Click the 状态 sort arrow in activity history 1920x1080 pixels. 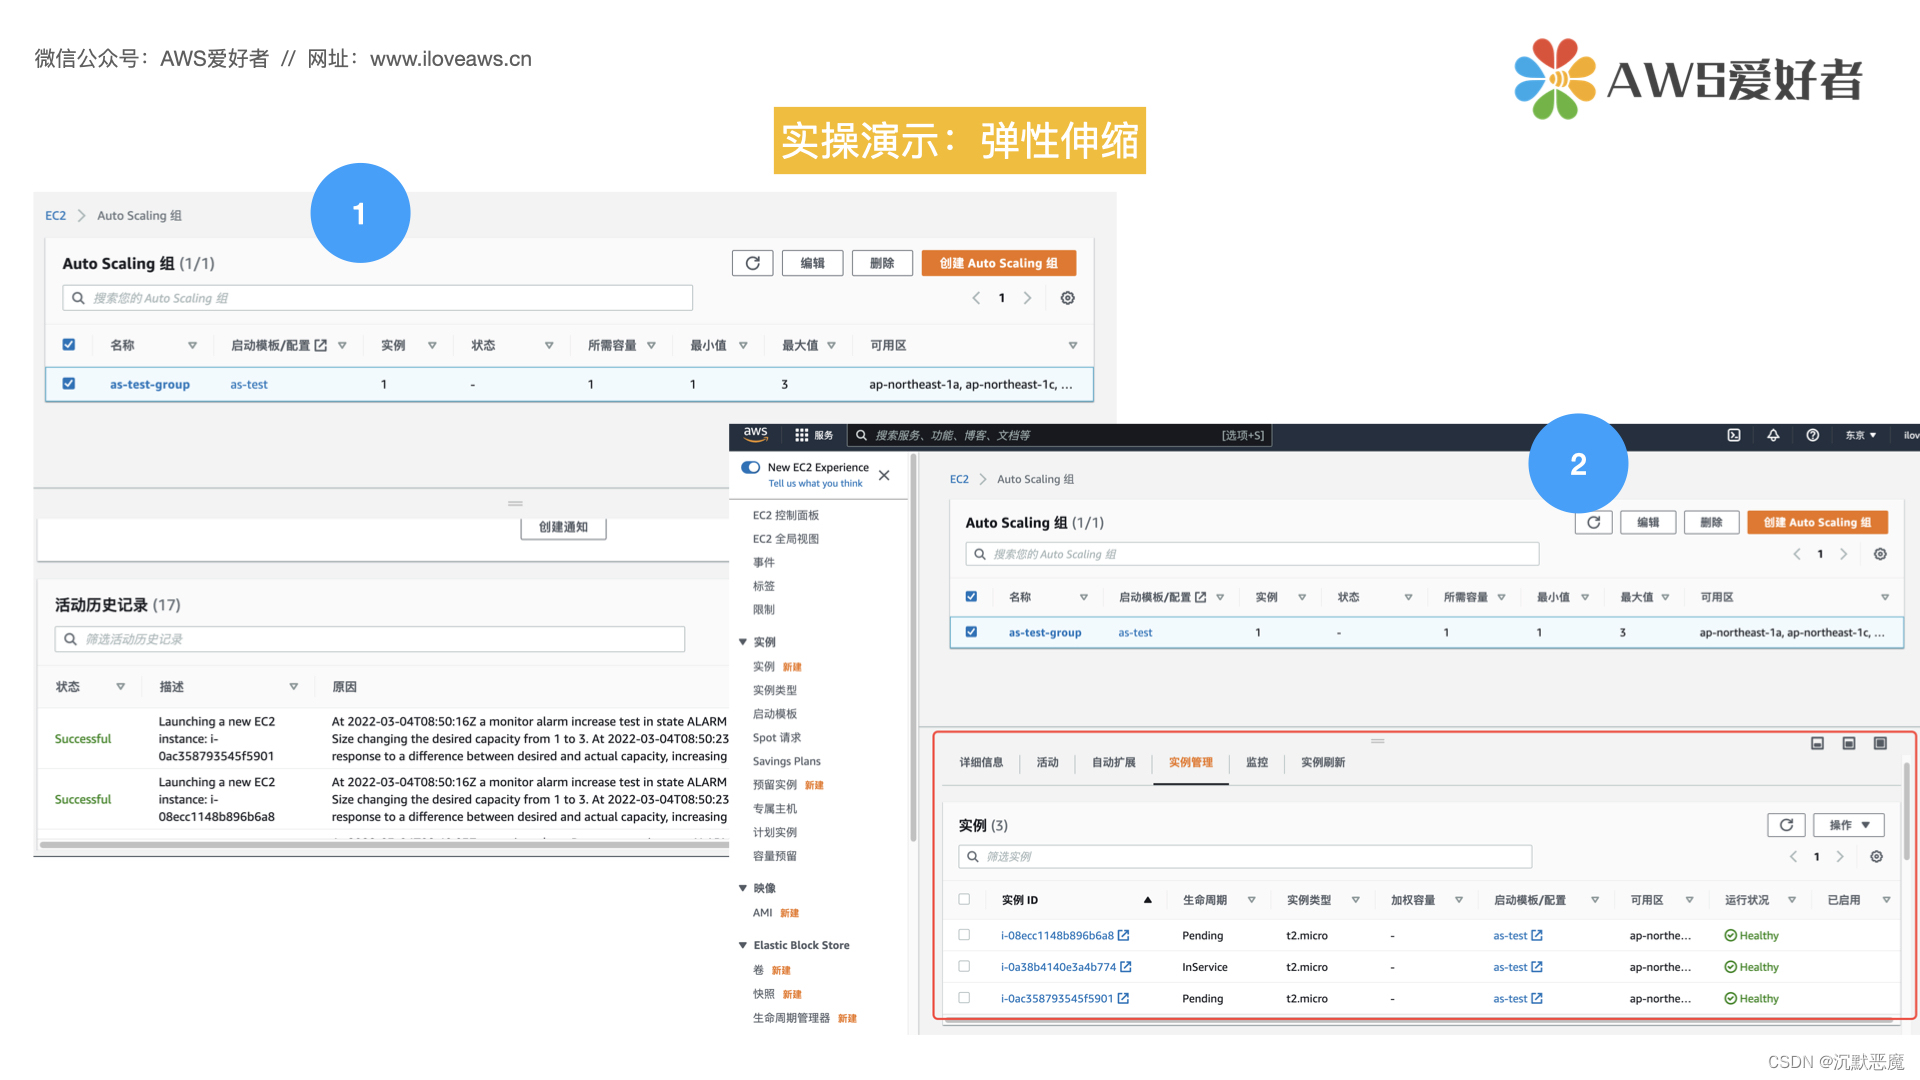point(121,687)
